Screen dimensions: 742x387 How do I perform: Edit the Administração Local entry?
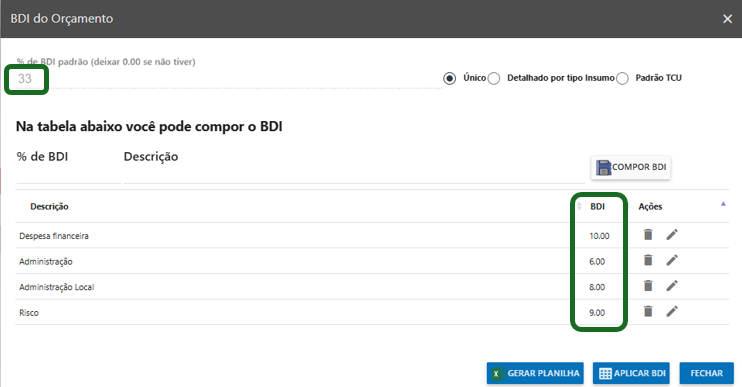point(672,286)
